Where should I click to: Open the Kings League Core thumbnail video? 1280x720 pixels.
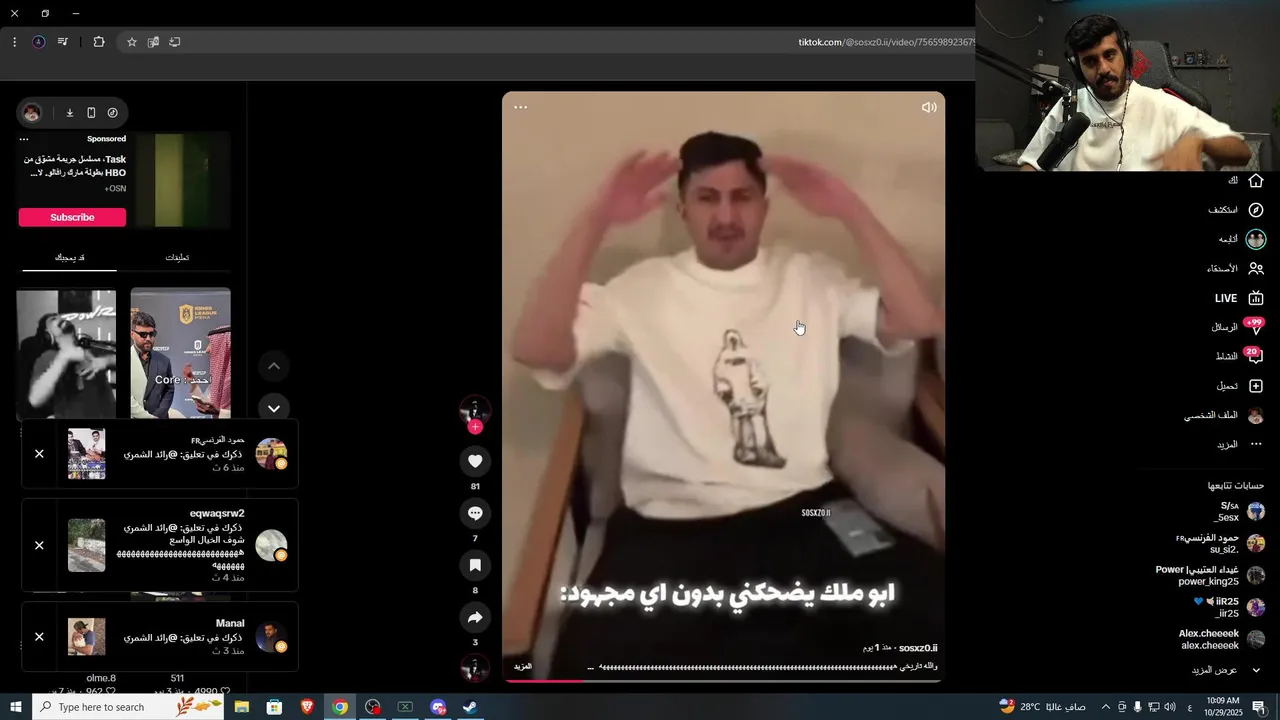point(181,354)
